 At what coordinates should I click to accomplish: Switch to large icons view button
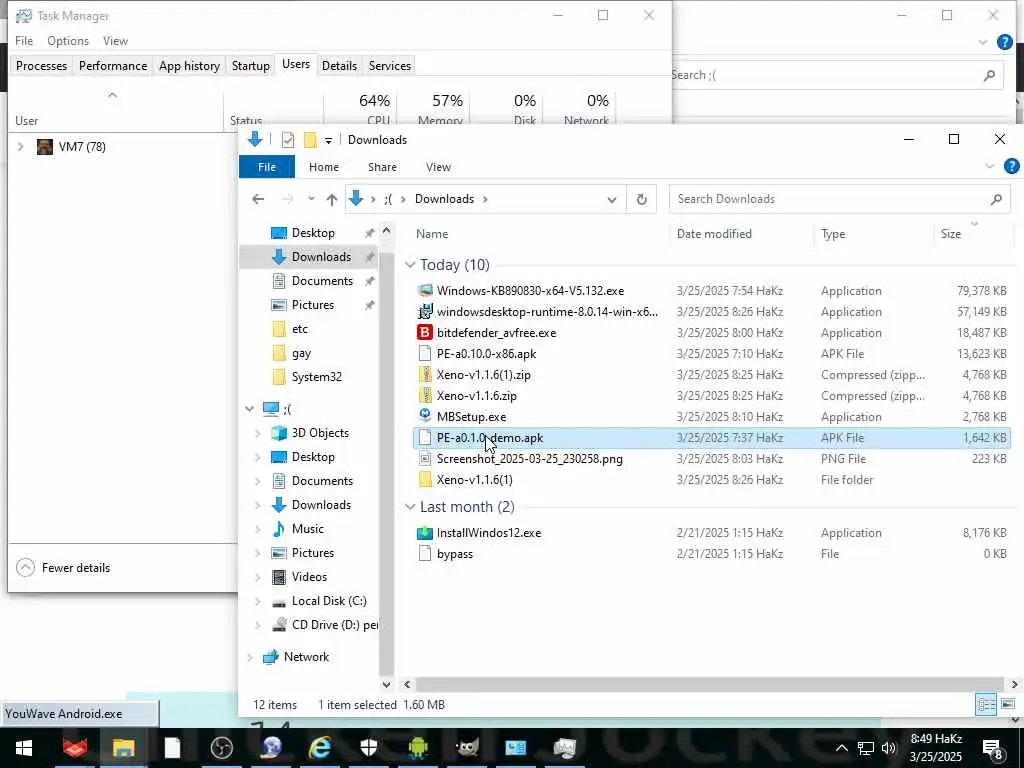[1008, 704]
